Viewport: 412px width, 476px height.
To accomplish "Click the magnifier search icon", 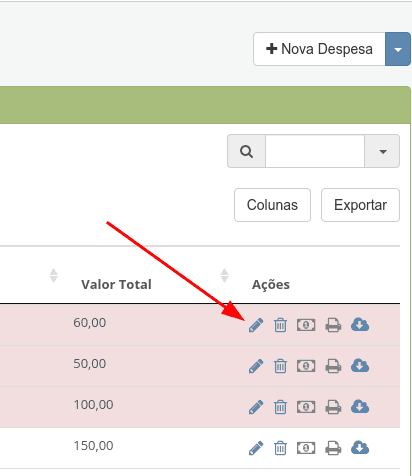I will tap(246, 151).
